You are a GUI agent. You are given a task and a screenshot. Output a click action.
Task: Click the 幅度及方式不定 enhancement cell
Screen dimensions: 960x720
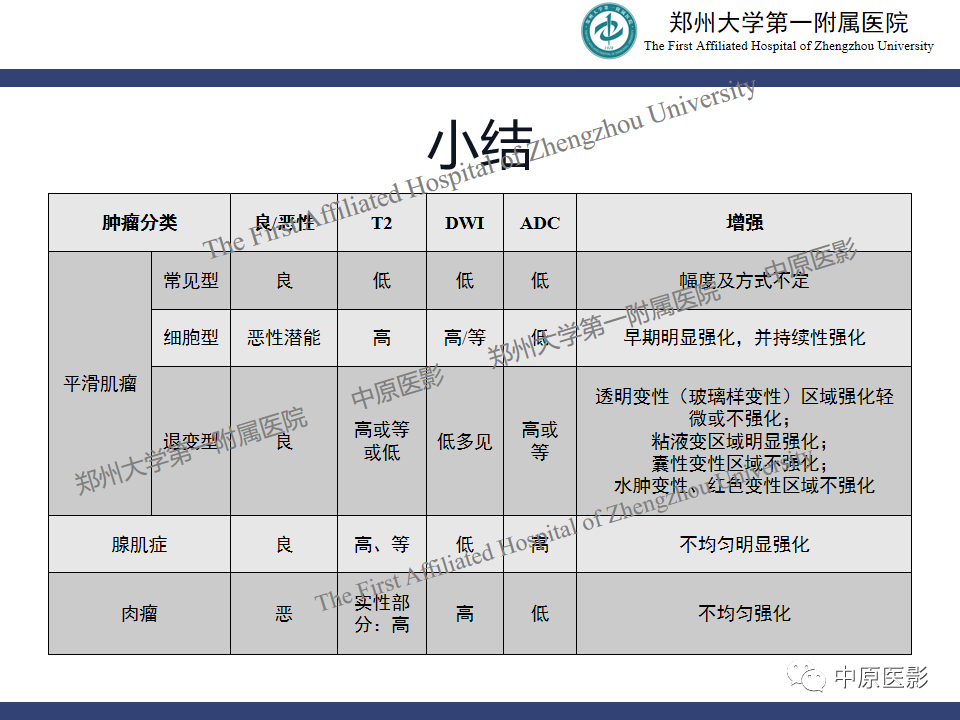[744, 280]
